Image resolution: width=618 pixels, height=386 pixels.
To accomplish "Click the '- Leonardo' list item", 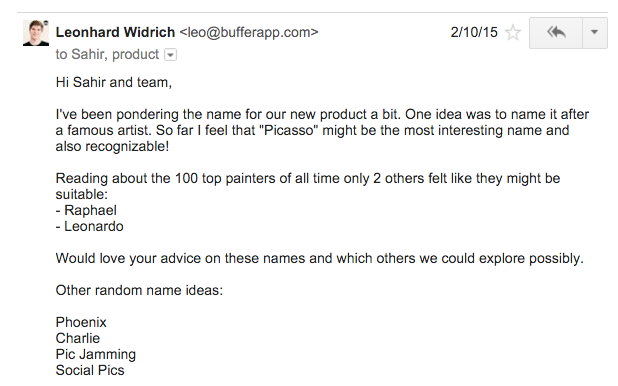I will pos(89,227).
